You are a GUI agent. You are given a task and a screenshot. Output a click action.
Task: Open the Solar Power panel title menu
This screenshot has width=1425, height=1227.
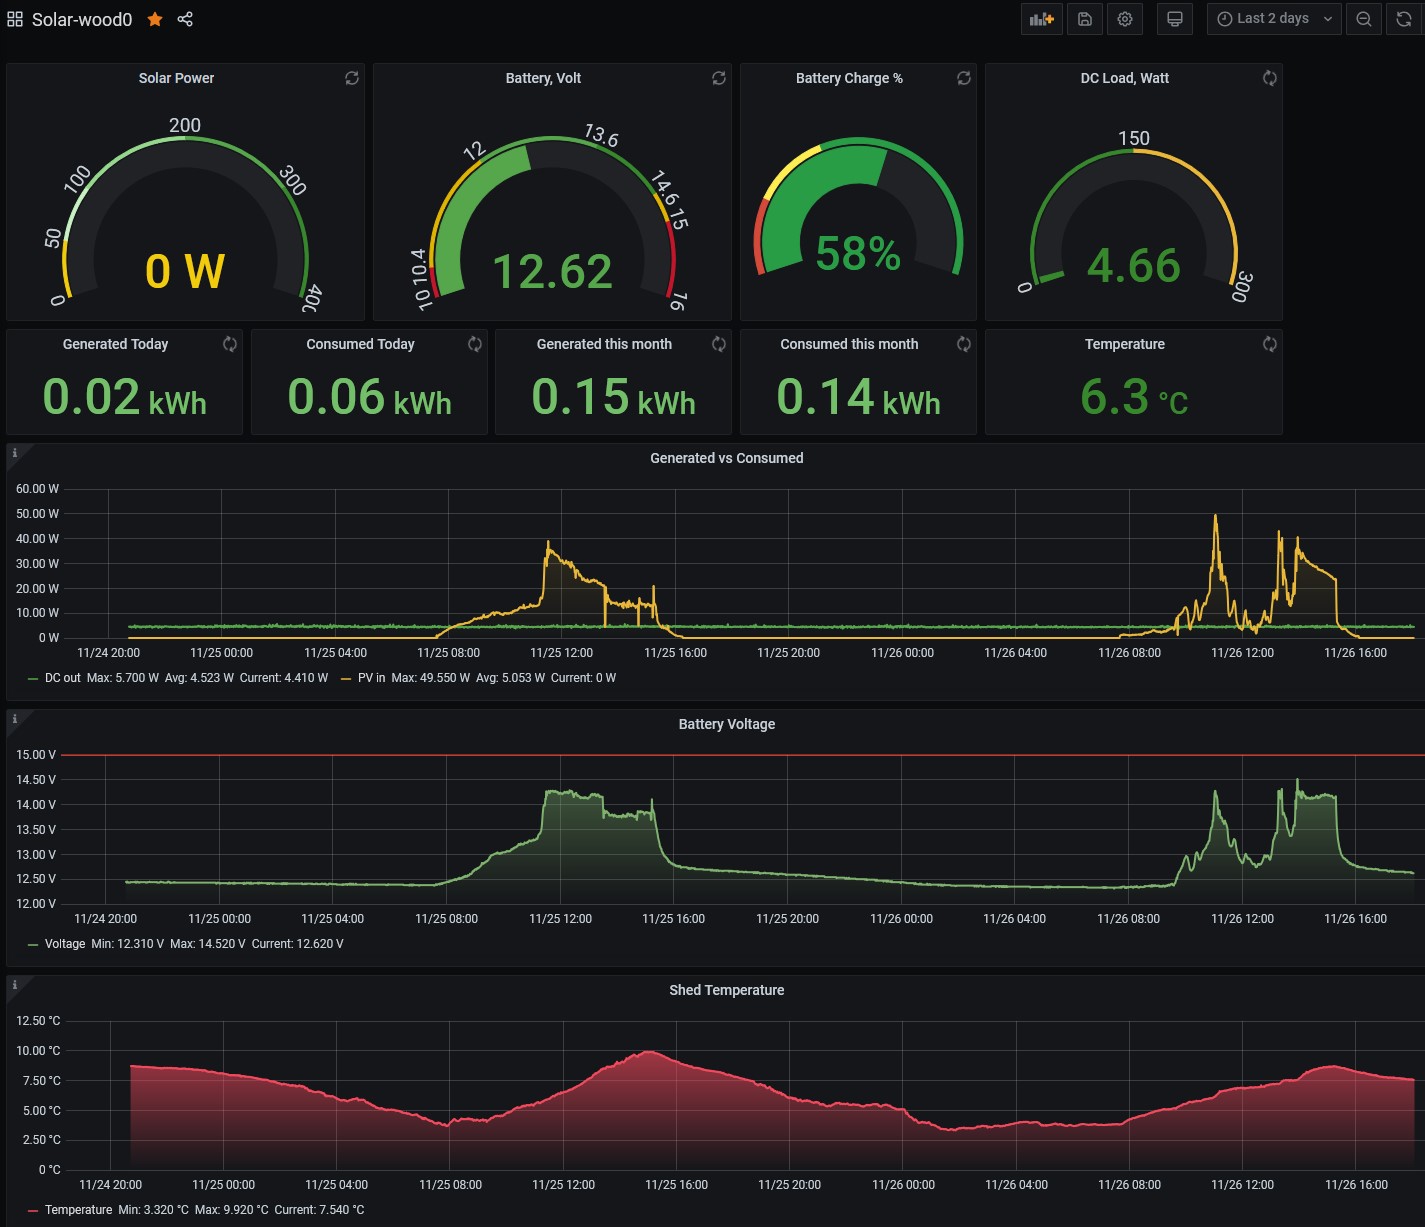176,78
